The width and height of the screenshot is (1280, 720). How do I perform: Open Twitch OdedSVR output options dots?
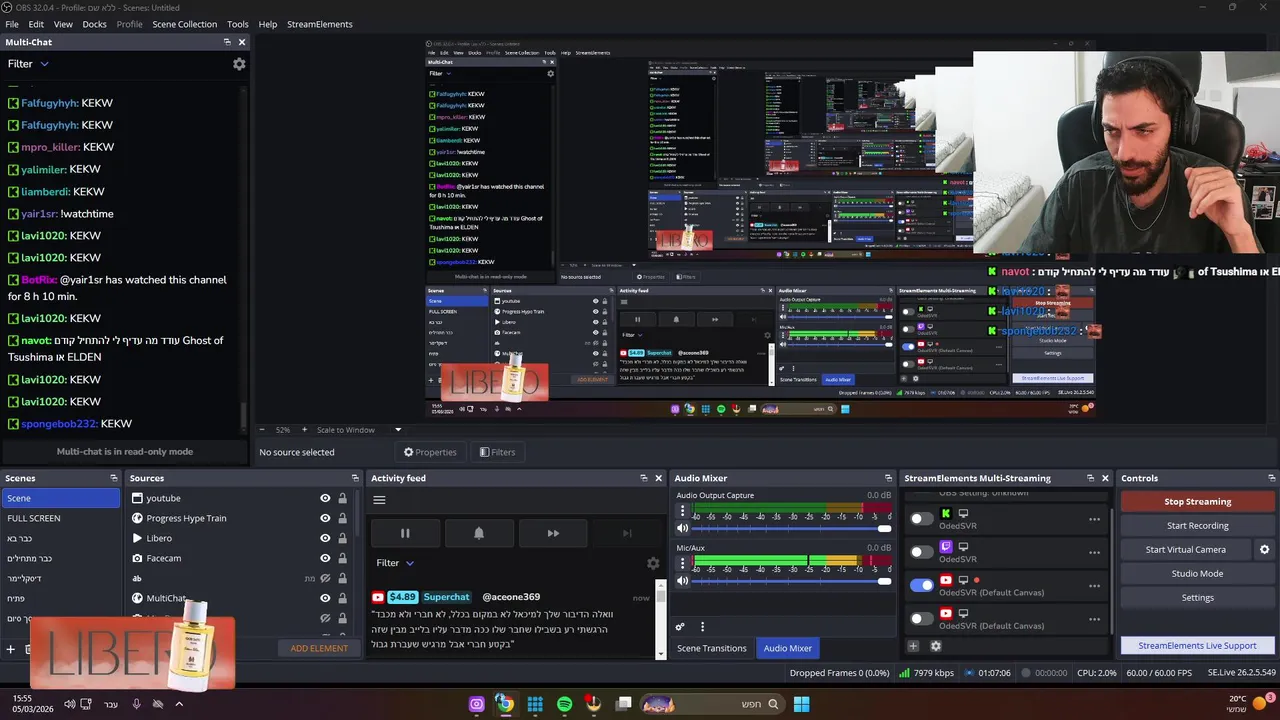coord(1095,552)
